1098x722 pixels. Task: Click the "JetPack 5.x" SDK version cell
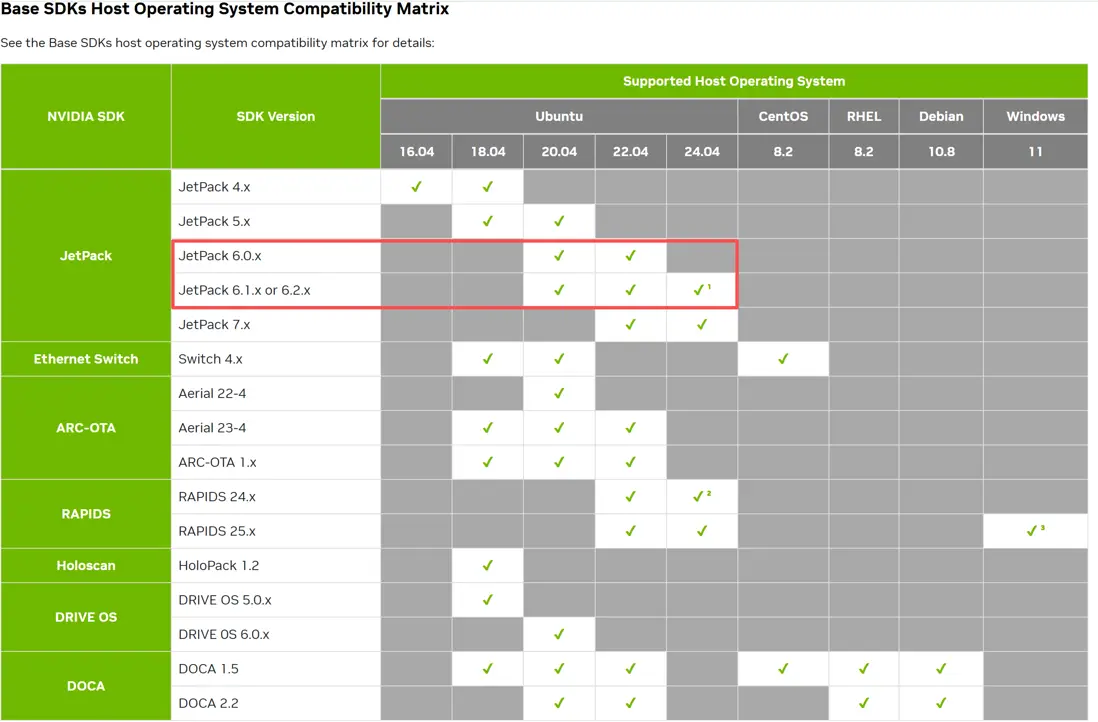pyautogui.click(x=276, y=221)
